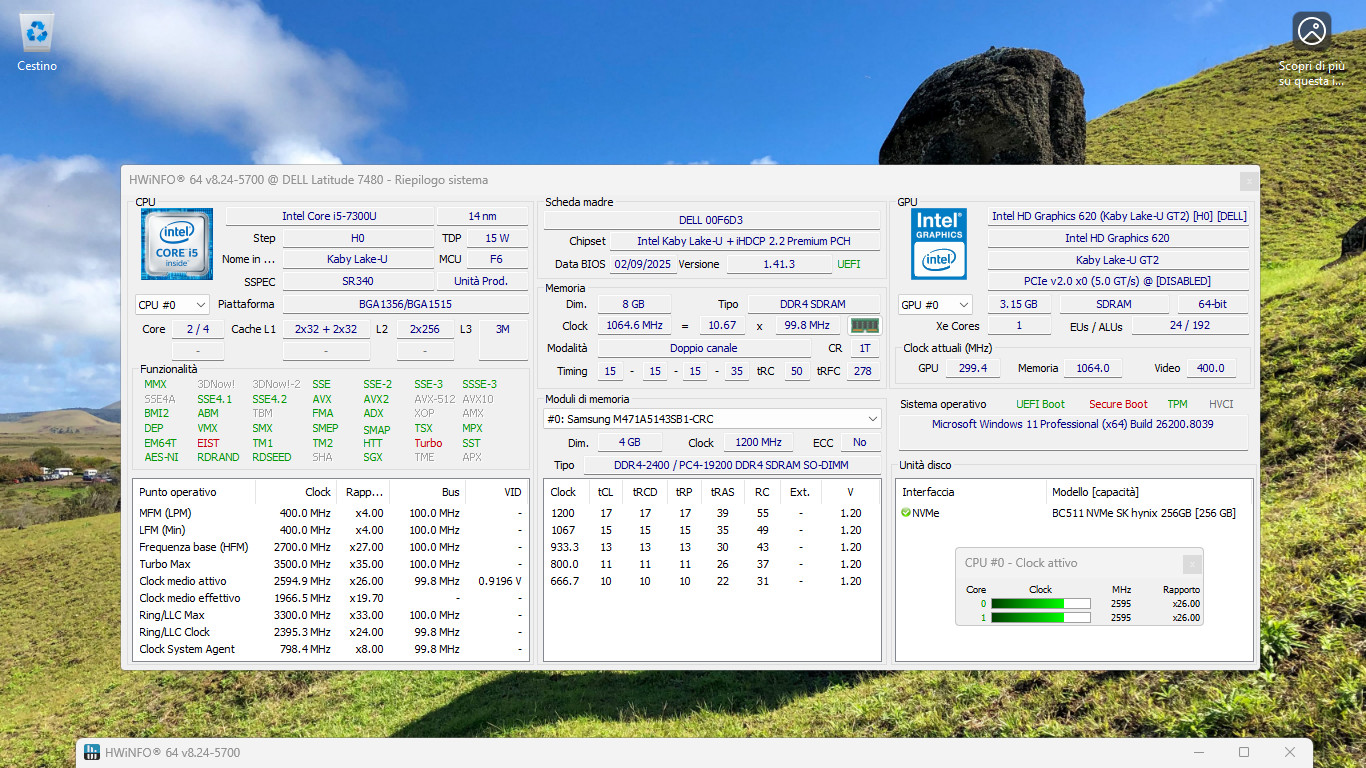Click the UEFI Boot indicator

pos(1040,404)
